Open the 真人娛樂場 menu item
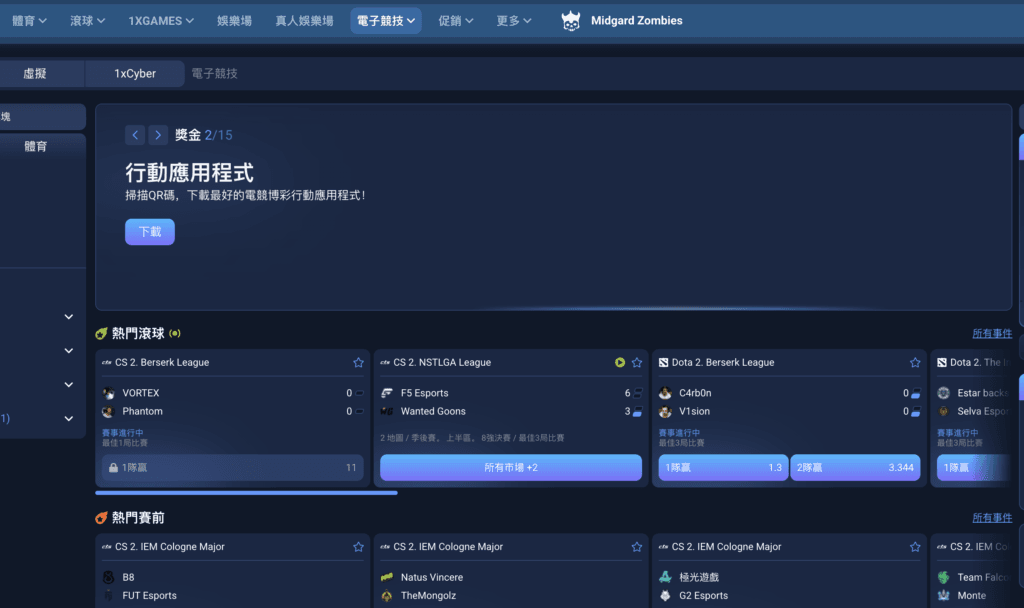Viewport: 1024px width, 608px height. coord(304,21)
